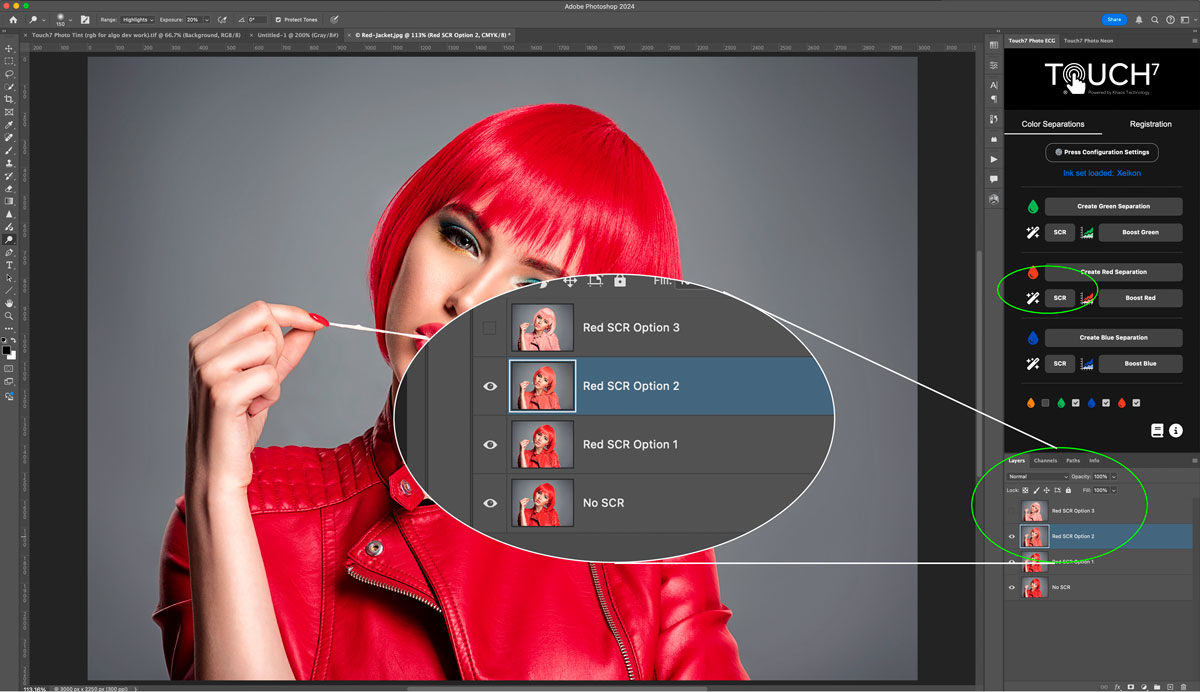Select the Eraser tool
The height and width of the screenshot is (692, 1200).
(9, 188)
